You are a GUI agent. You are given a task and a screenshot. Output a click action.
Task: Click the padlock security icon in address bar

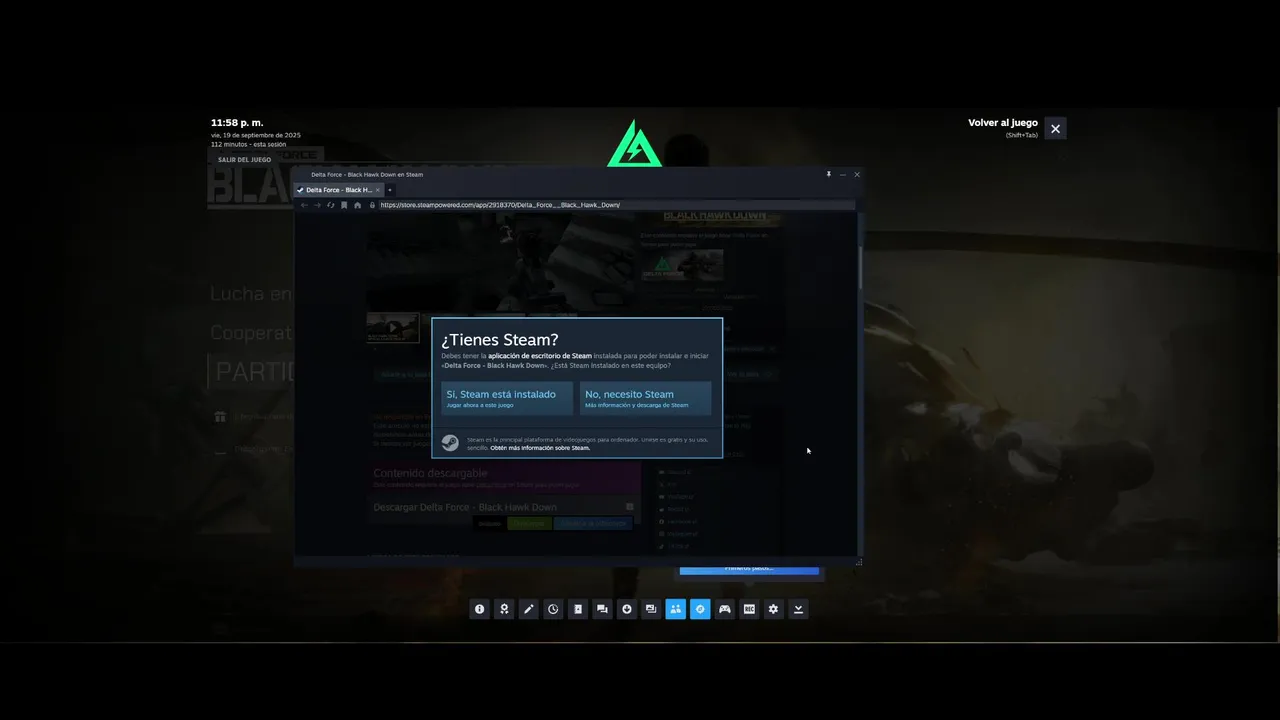pos(372,205)
